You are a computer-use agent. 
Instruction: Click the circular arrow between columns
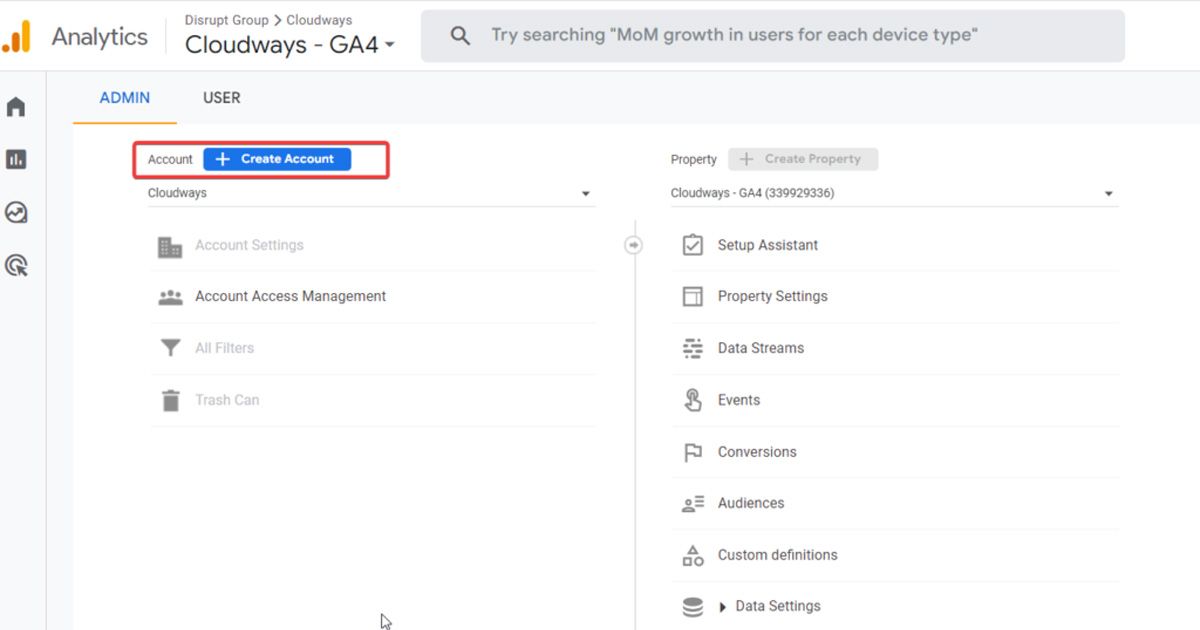coord(633,245)
